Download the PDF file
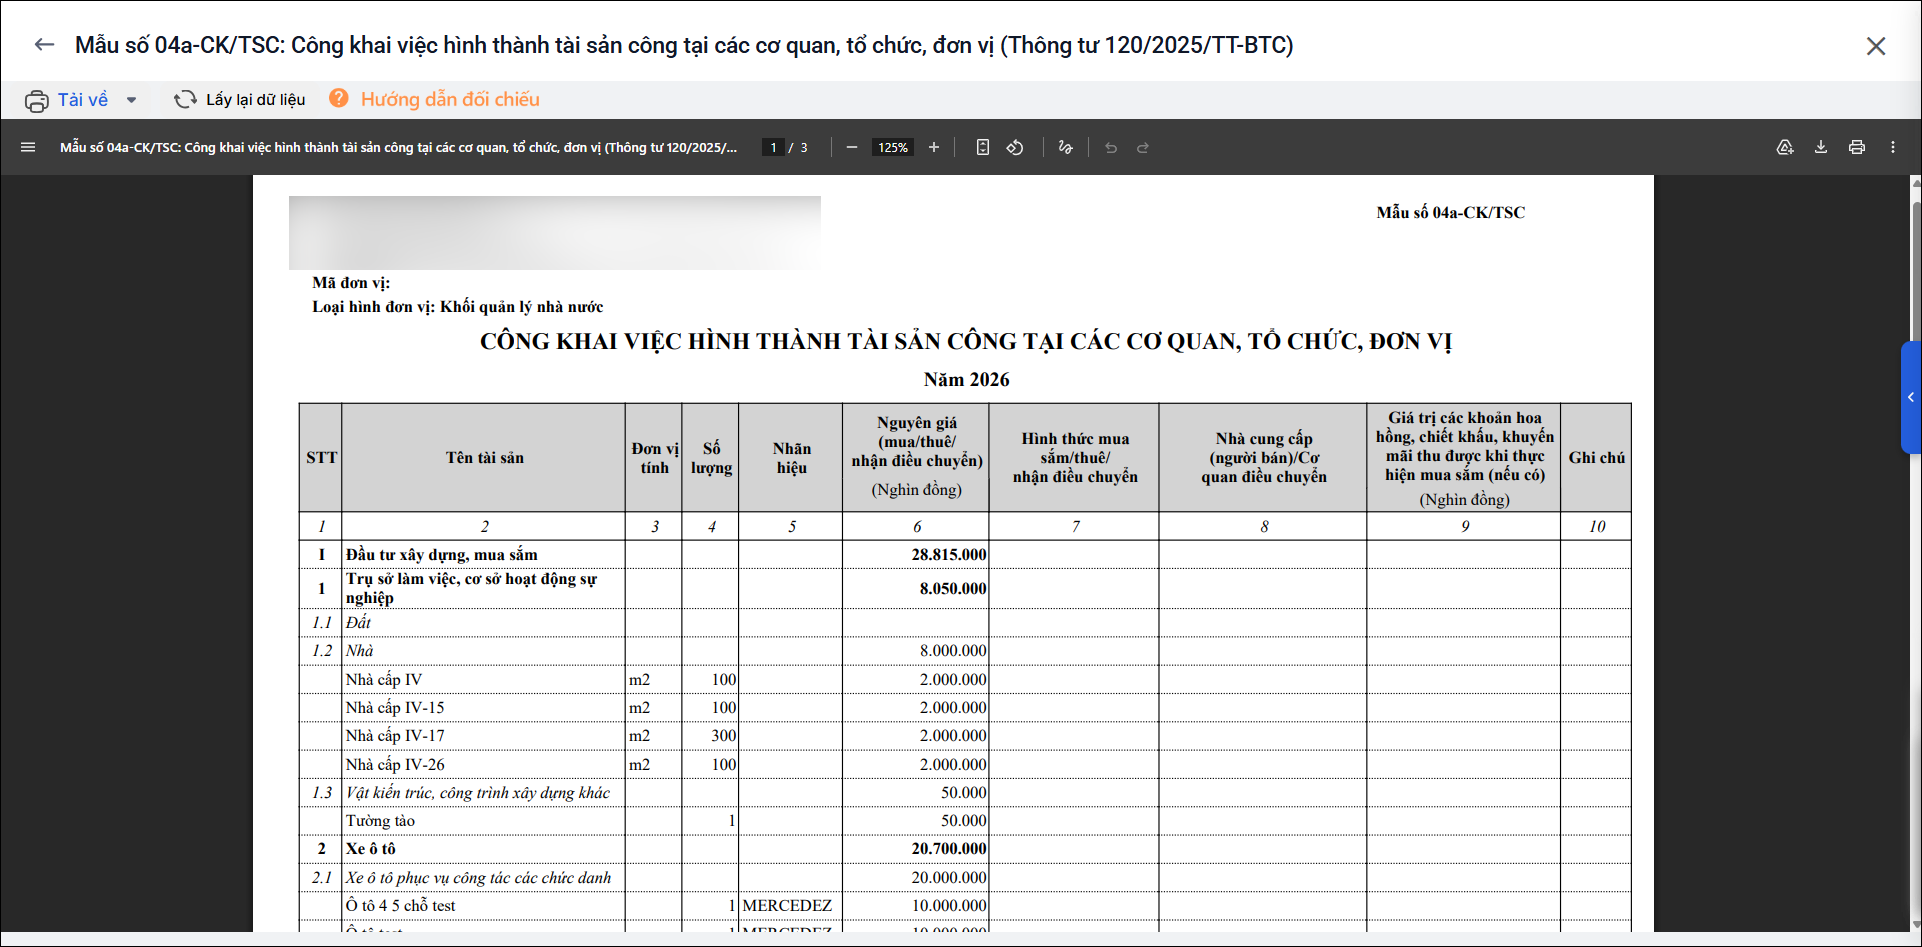The height and width of the screenshot is (947, 1922). coord(1821,147)
